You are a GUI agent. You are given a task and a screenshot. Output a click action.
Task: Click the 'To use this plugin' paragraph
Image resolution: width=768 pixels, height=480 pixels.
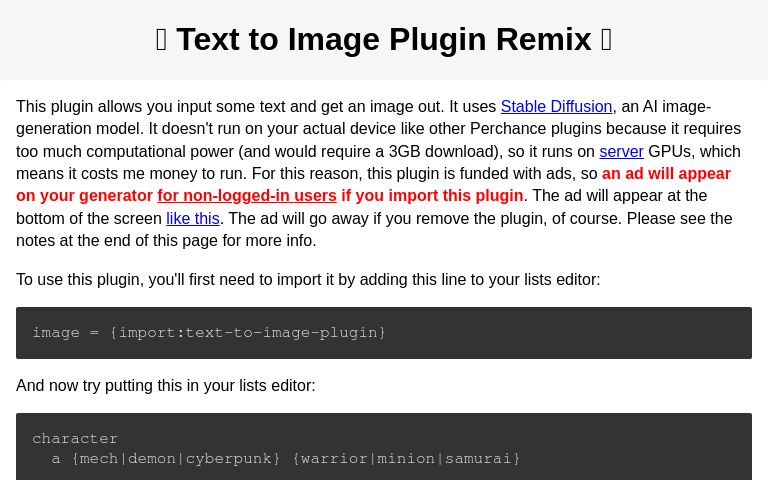308,280
